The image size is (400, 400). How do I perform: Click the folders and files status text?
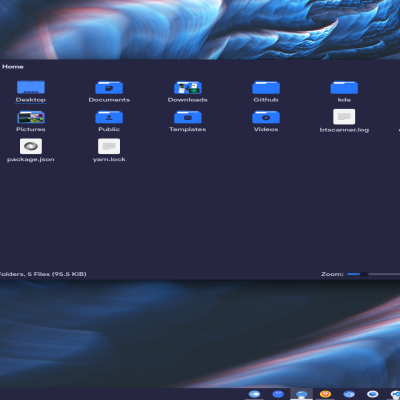click(x=43, y=274)
